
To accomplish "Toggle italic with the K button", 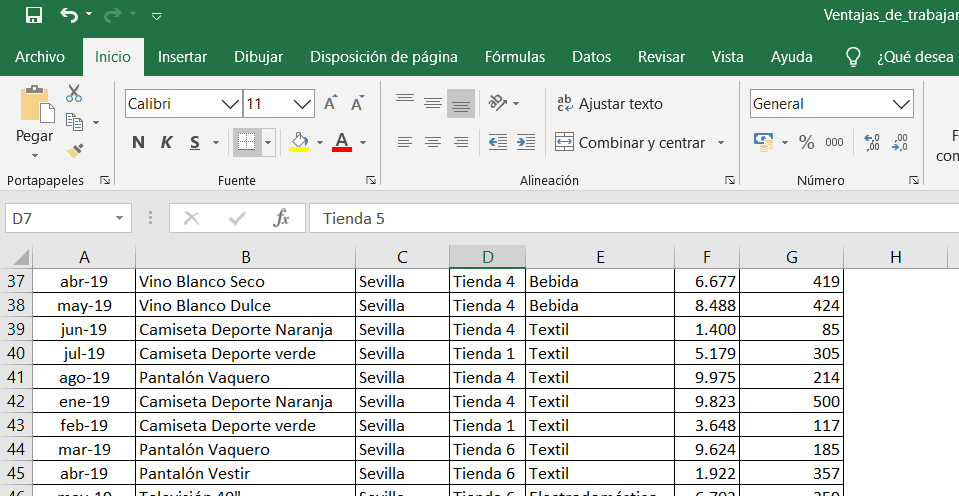I will coord(166,143).
